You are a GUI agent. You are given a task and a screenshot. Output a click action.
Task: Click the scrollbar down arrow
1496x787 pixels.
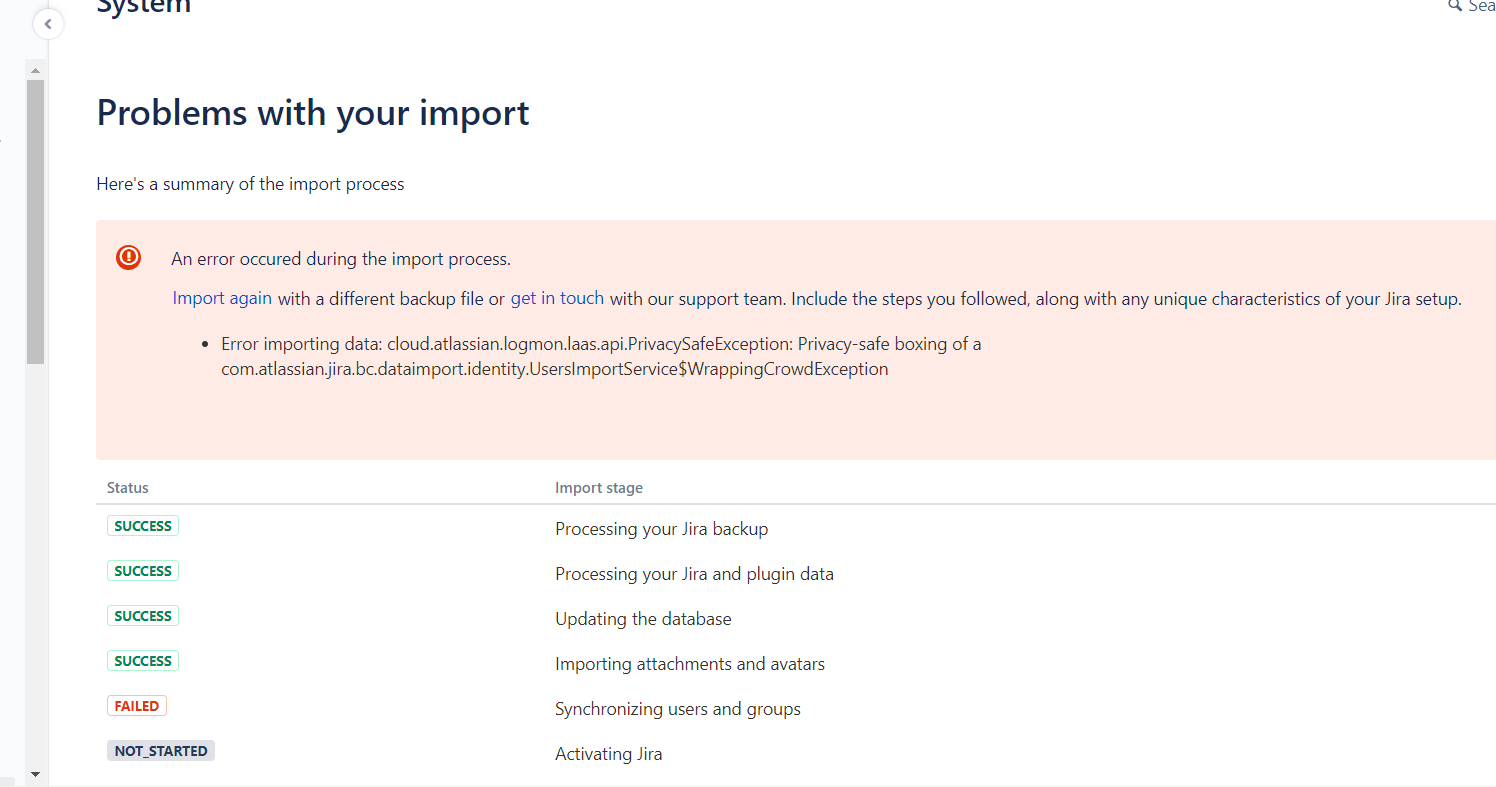[x=35, y=774]
